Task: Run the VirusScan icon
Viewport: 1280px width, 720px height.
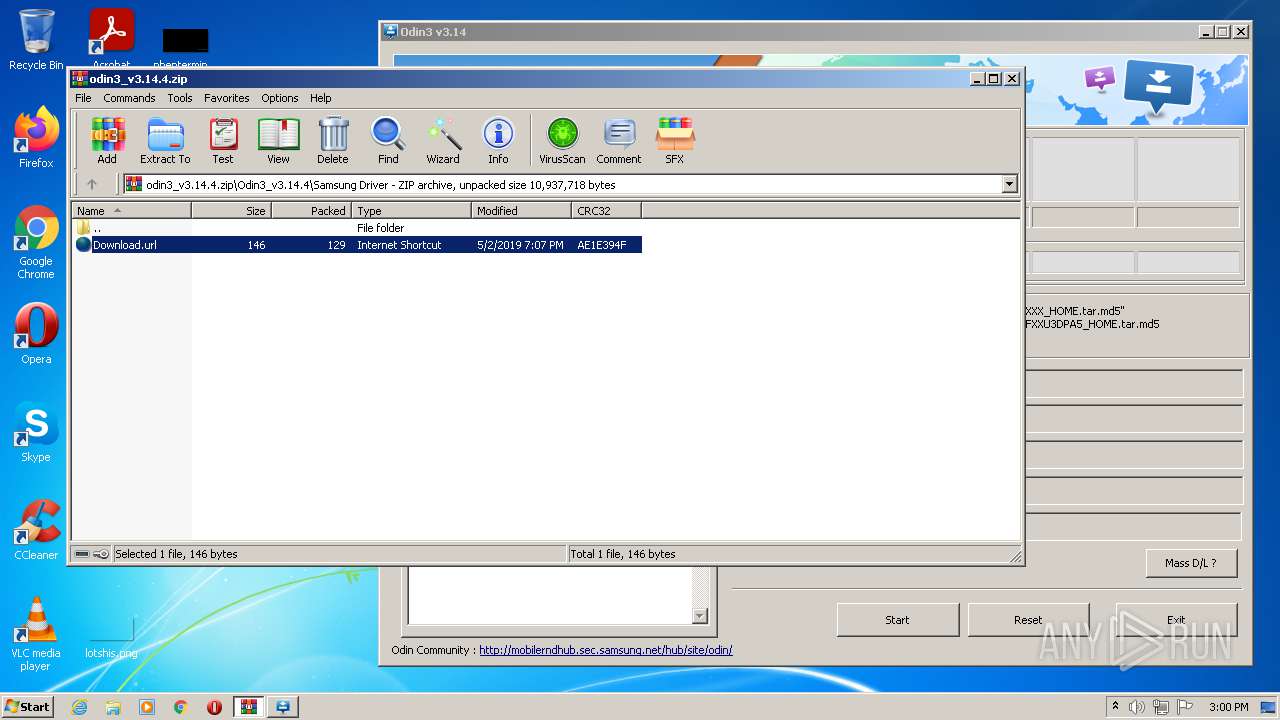Action: tap(562, 141)
